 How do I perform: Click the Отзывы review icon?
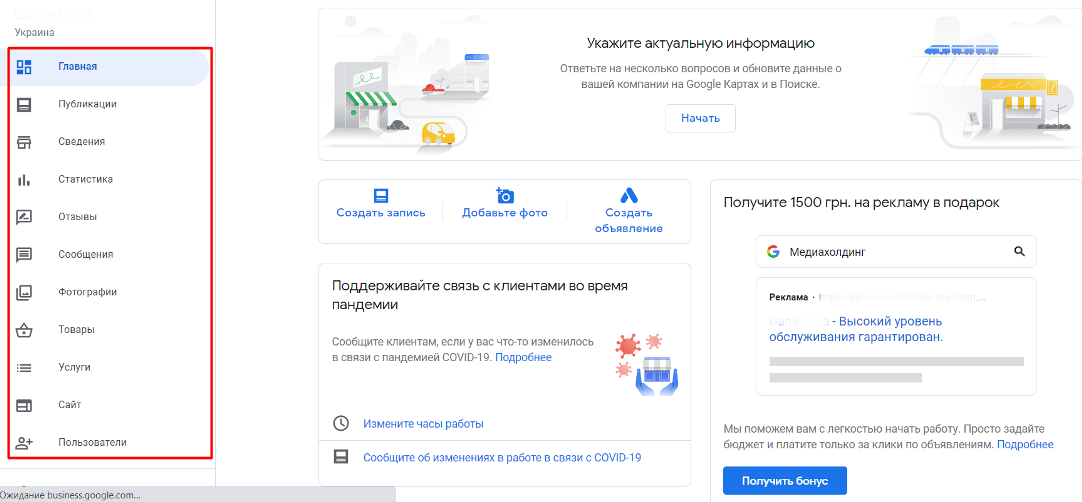[24, 217]
